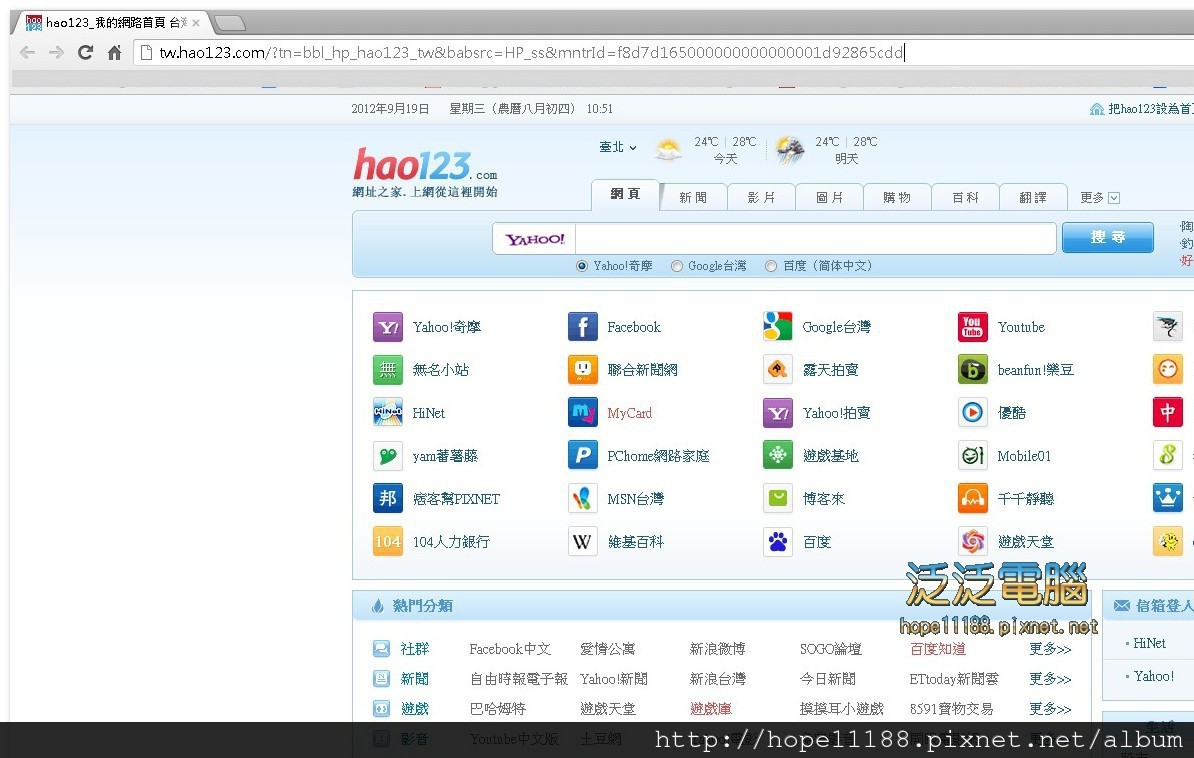Open the yam蕃薯藤 icon
The width and height of the screenshot is (1194, 758).
click(x=388, y=456)
